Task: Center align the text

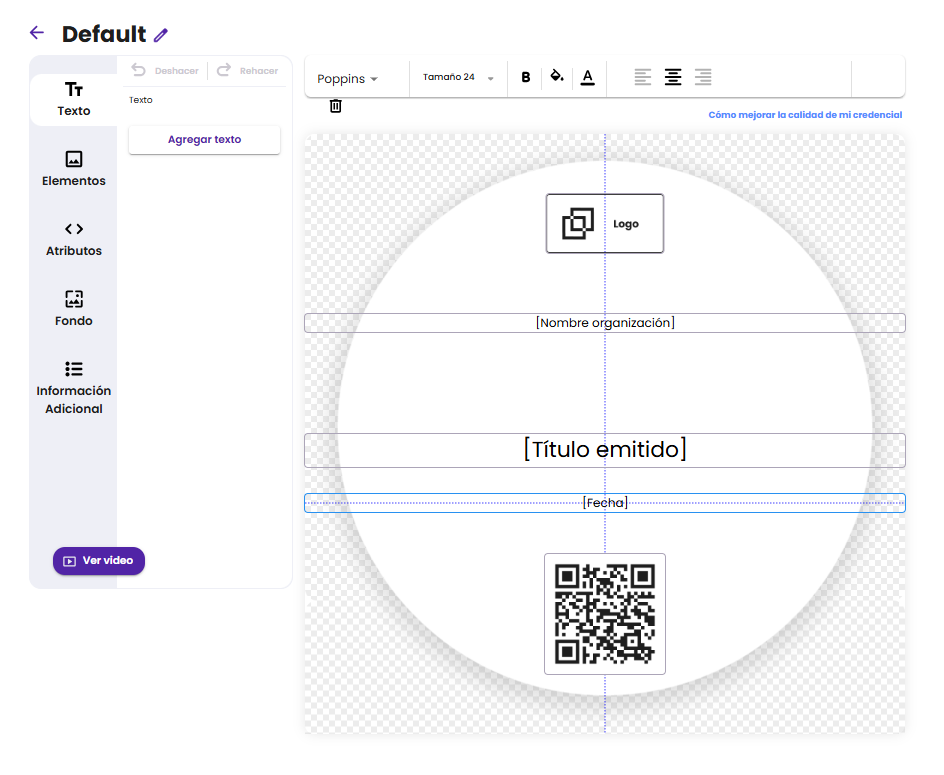Action: pyautogui.click(x=673, y=77)
